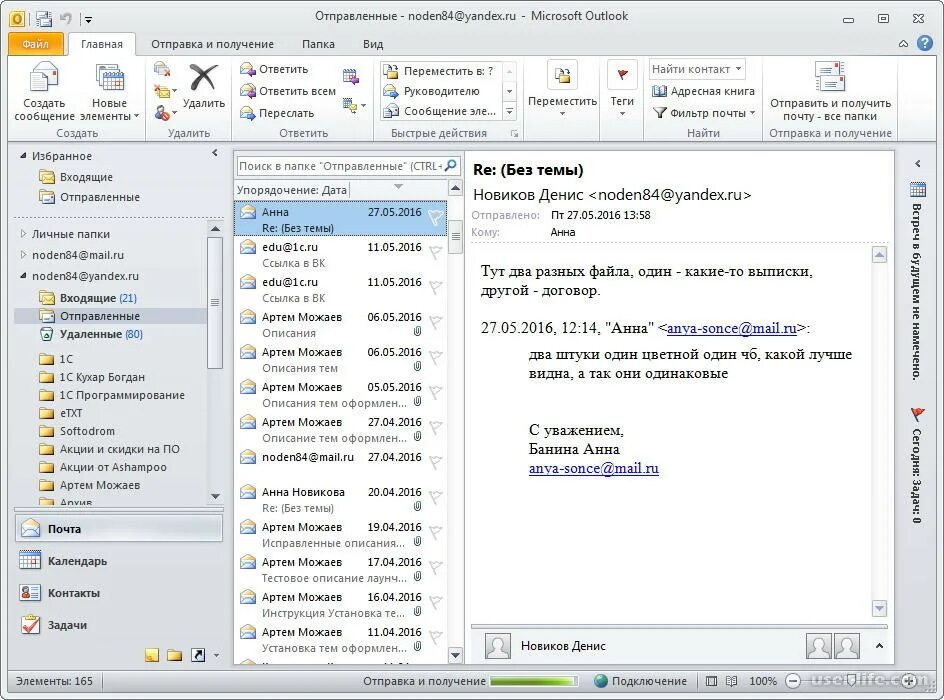Image resolution: width=944 pixels, height=700 pixels.
Task: Toggle flag on Артем Можаев 19.04.2016 message
Action: tap(435, 532)
